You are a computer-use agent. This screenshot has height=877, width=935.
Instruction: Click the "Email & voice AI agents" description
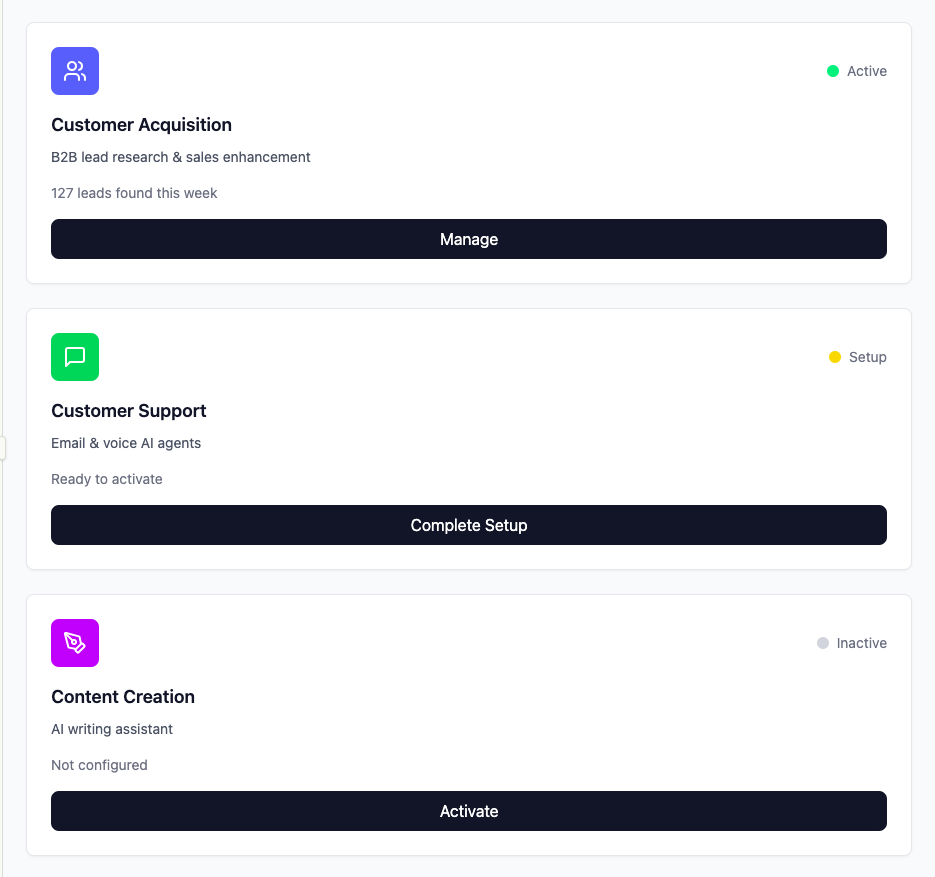pyautogui.click(x=126, y=443)
